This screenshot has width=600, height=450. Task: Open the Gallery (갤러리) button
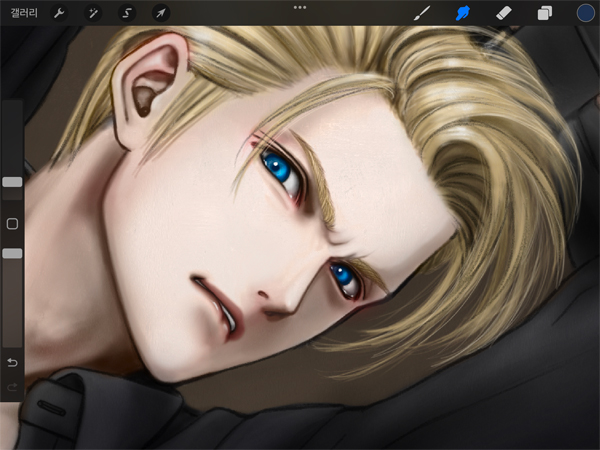(x=24, y=13)
